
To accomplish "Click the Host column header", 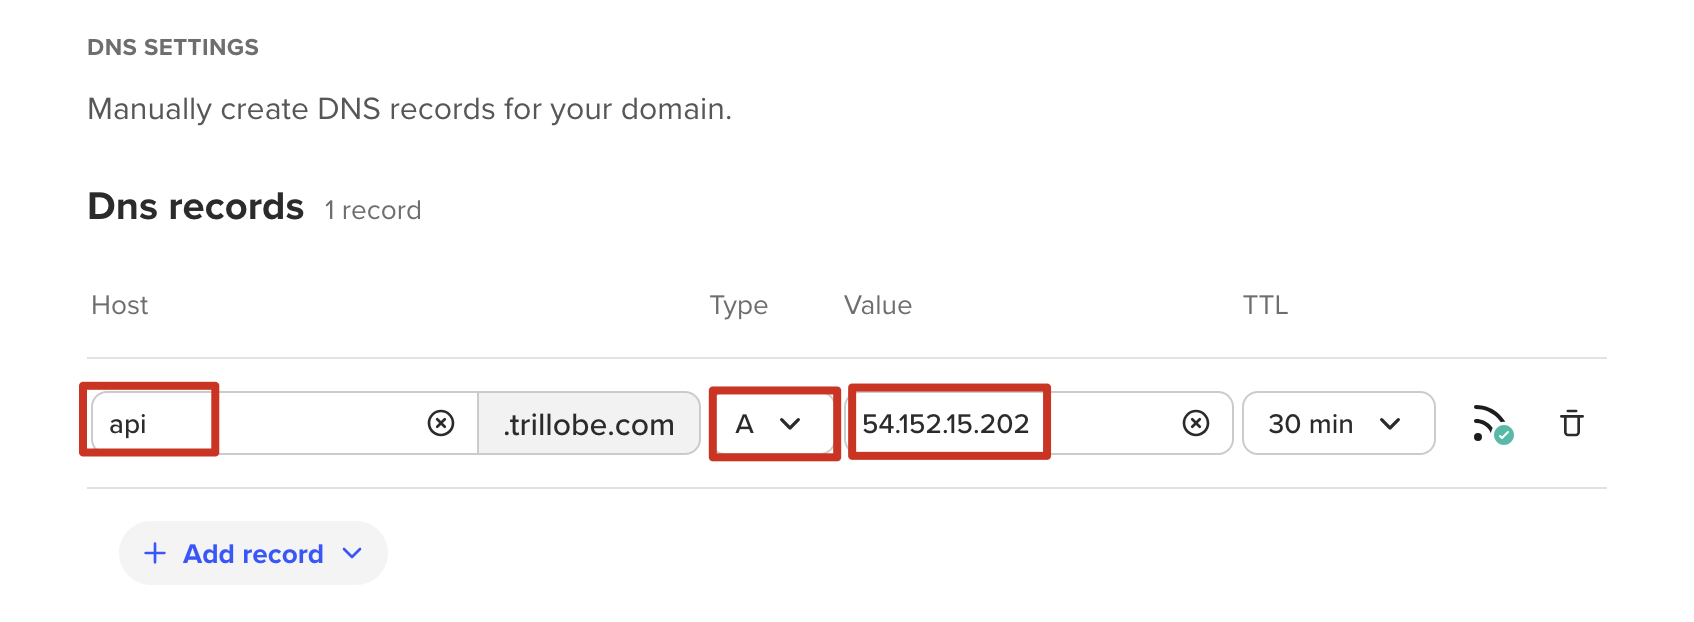I will coord(120,305).
